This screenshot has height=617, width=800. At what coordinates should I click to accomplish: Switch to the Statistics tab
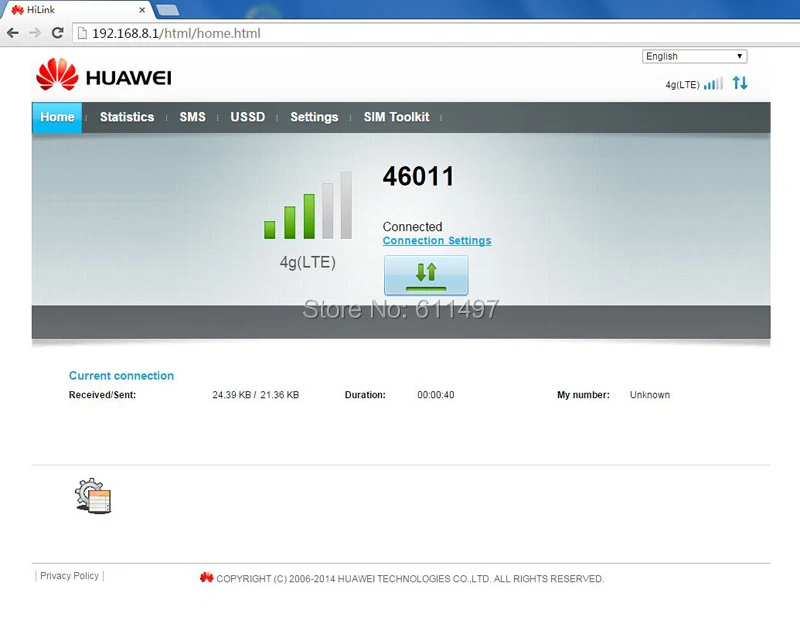pyautogui.click(x=126, y=117)
